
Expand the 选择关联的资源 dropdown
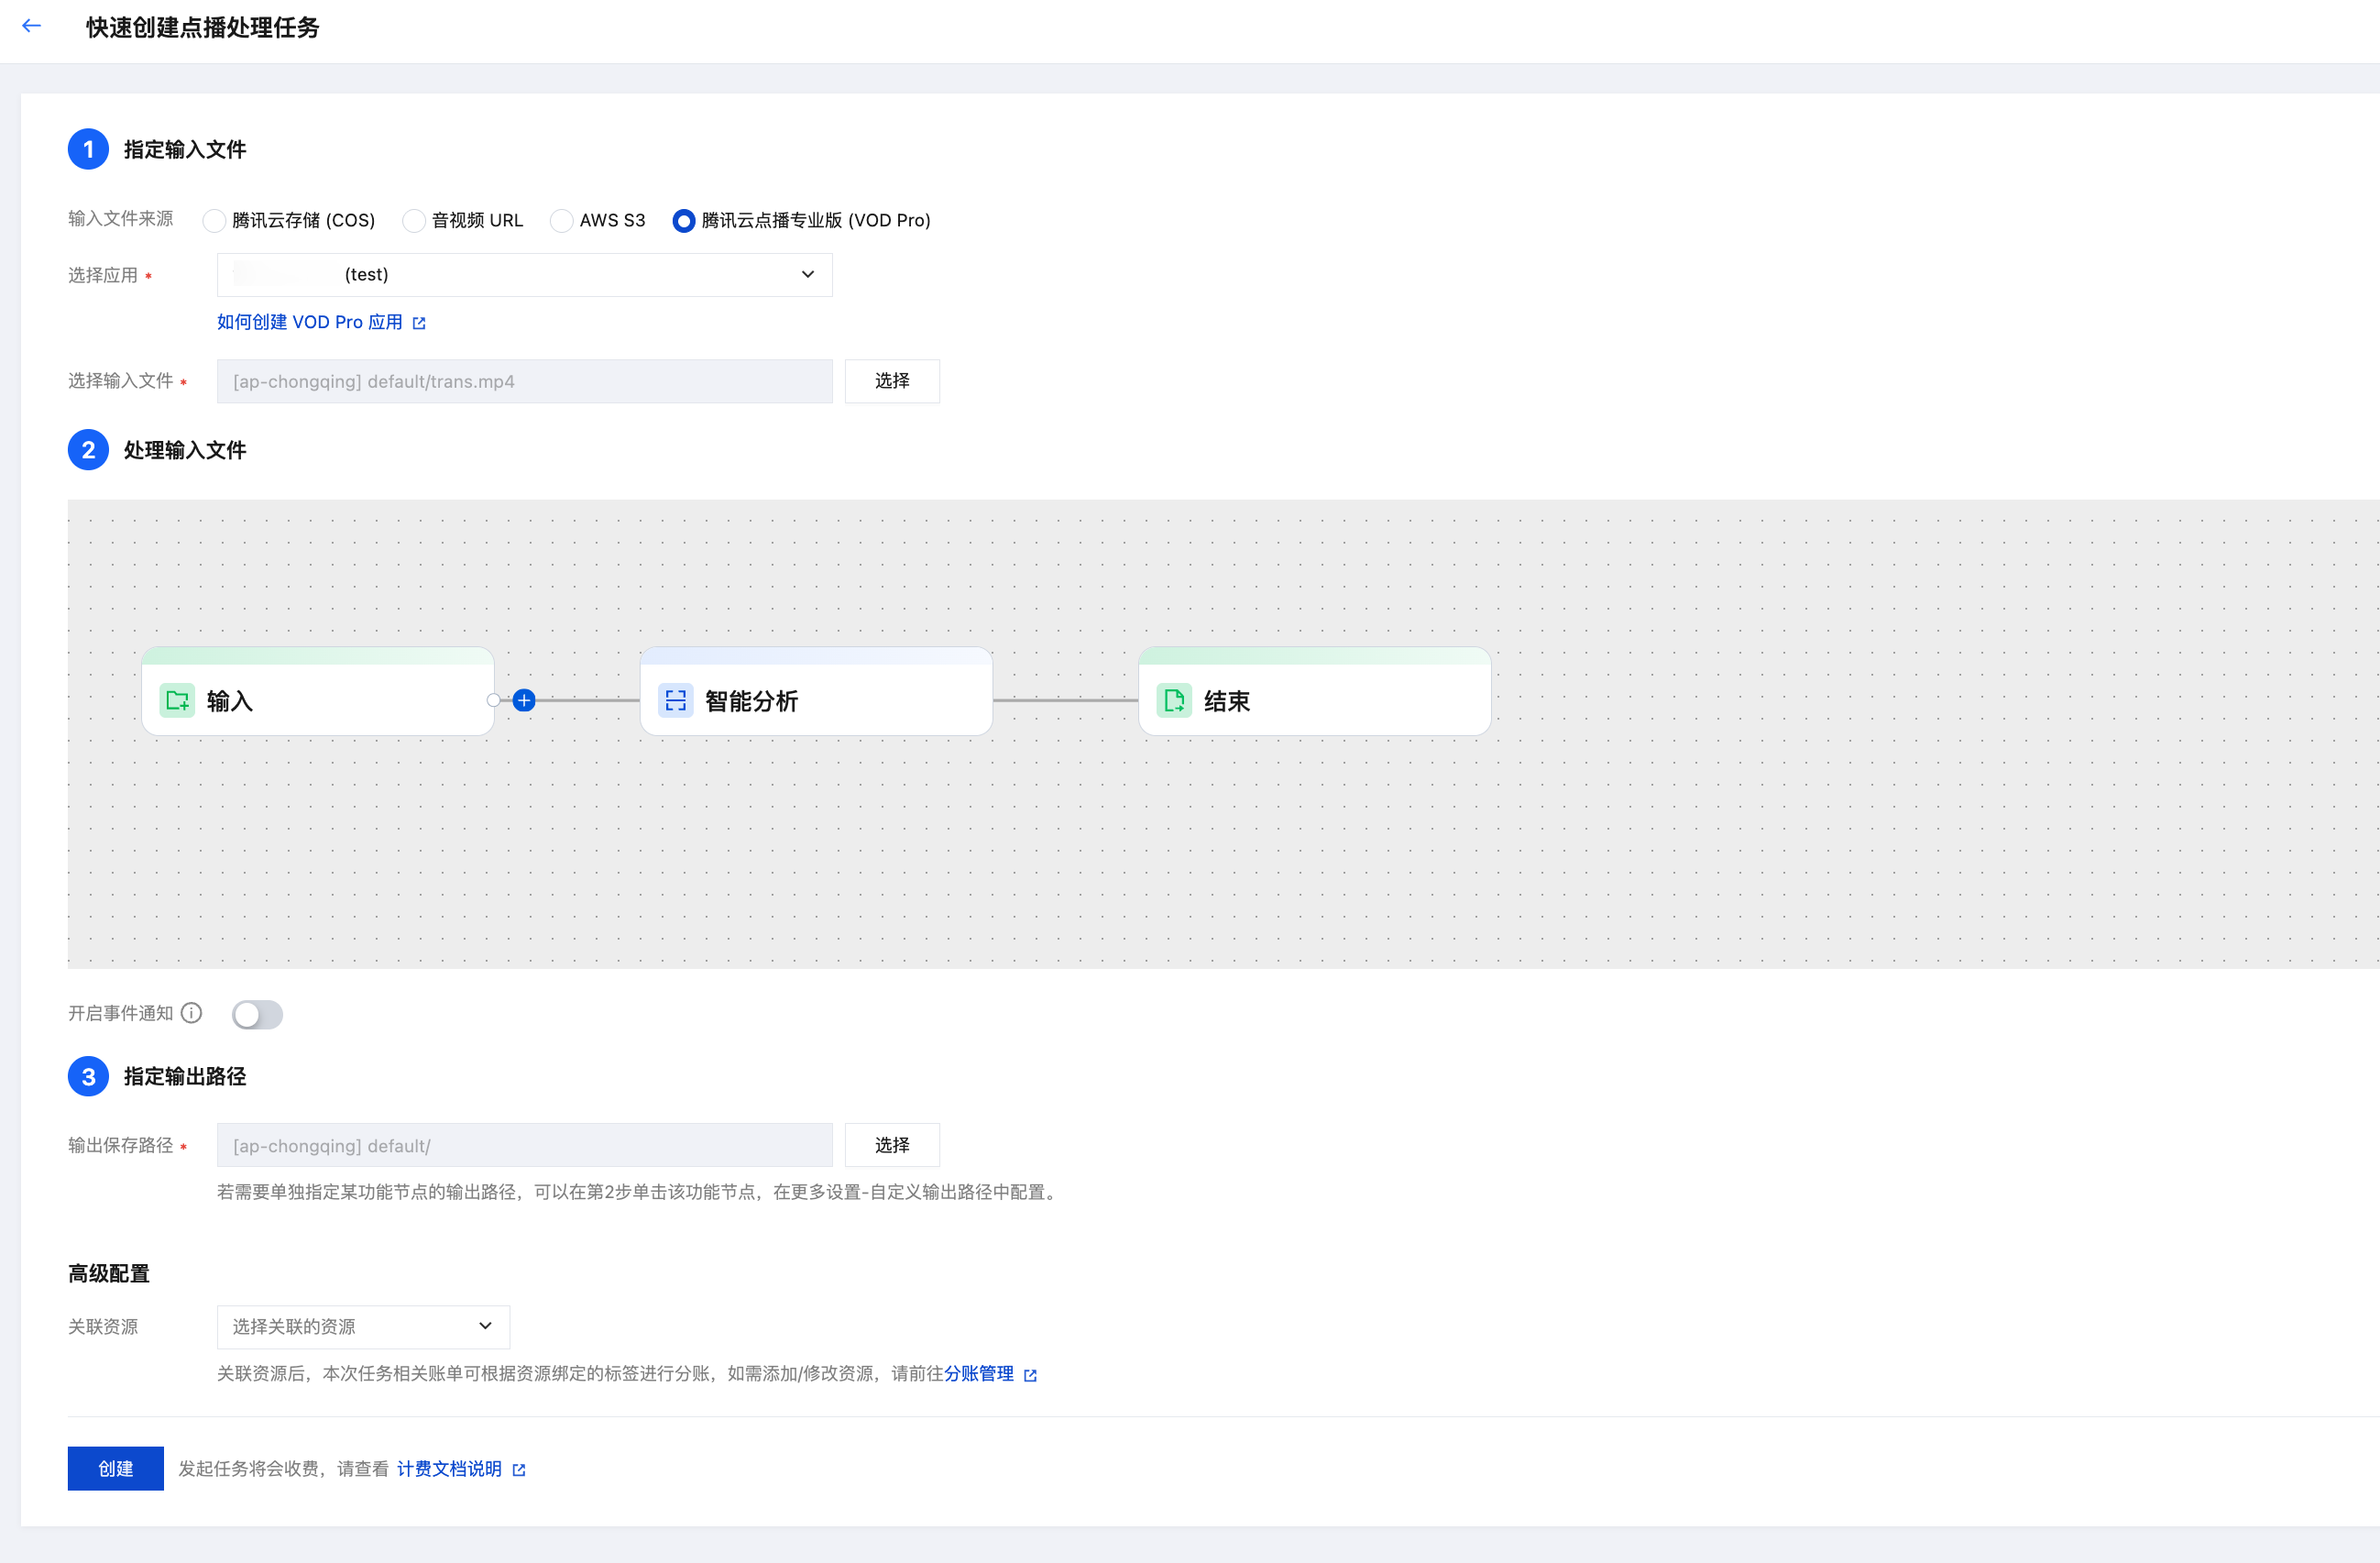(363, 1327)
